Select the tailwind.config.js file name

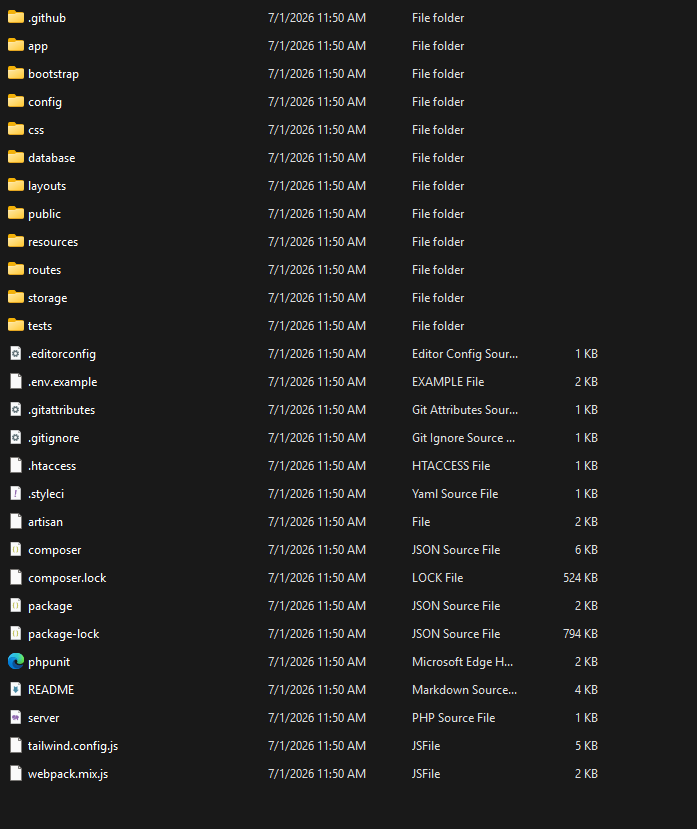(x=73, y=746)
